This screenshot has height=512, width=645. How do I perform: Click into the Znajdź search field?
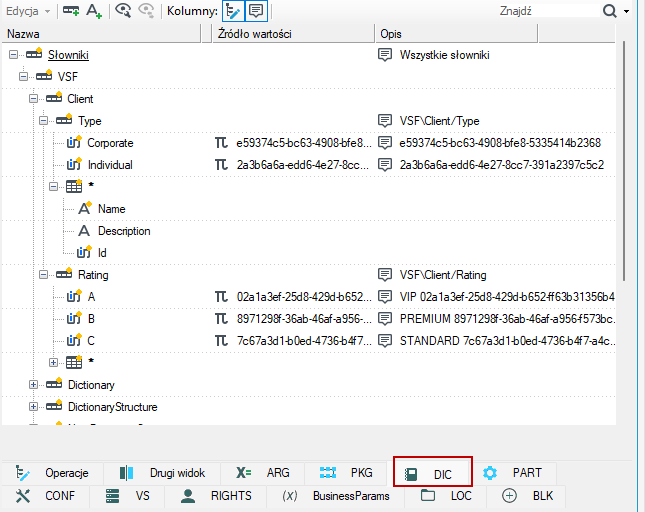[x=549, y=11]
